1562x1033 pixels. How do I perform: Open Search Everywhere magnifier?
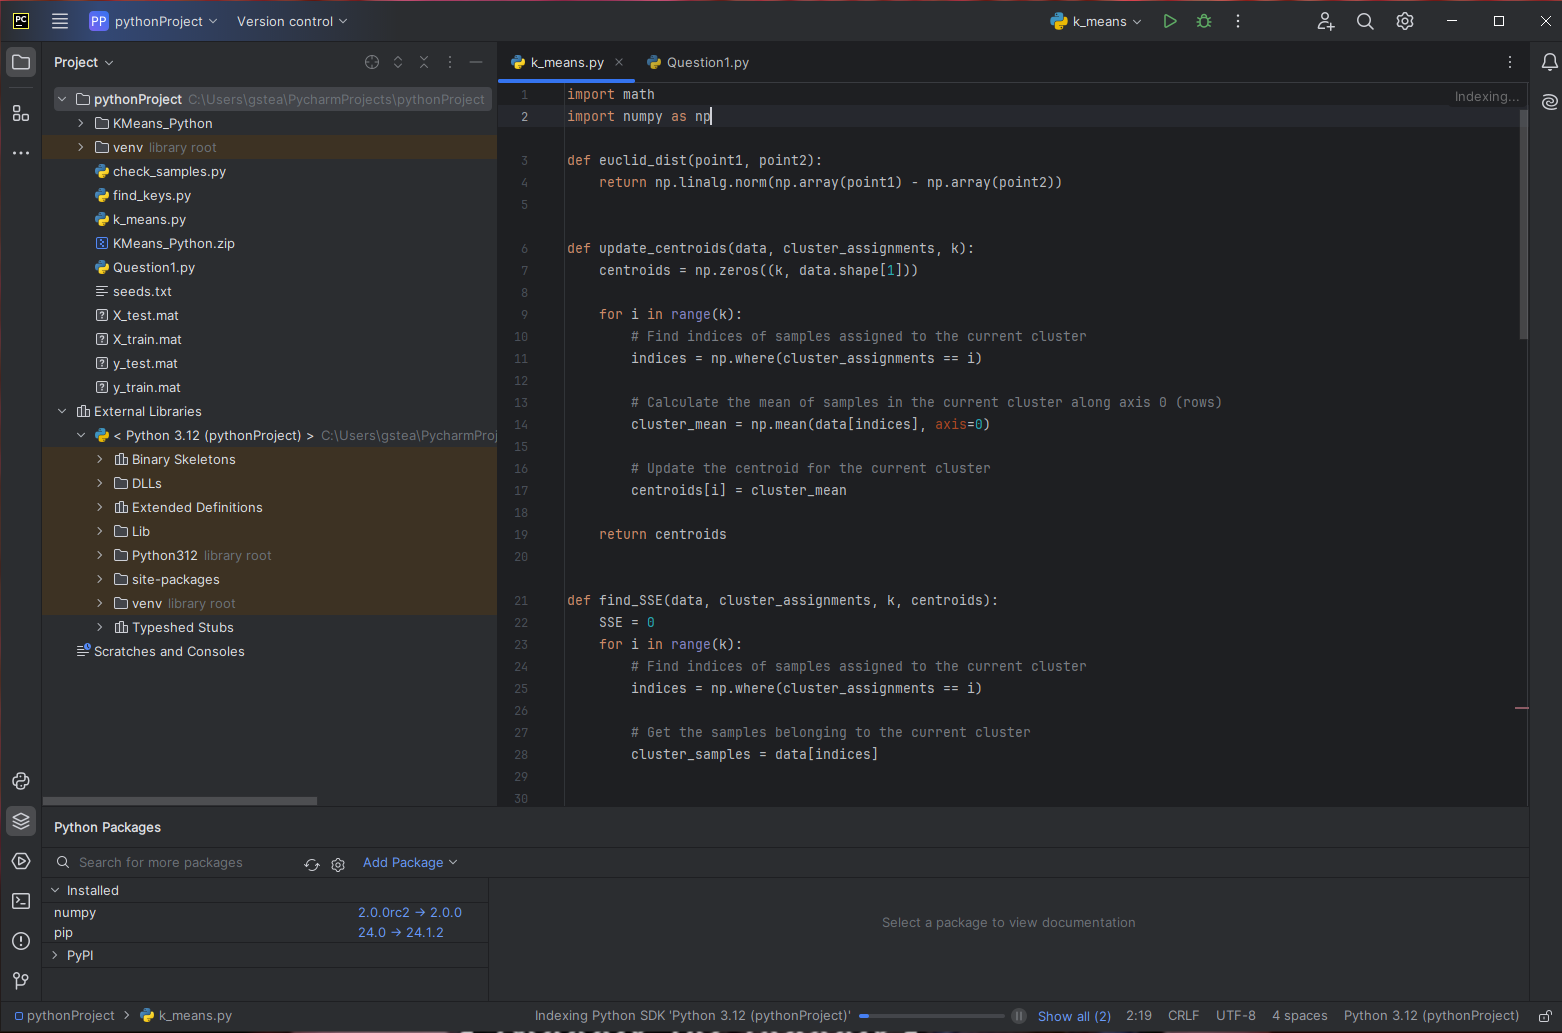pos(1365,21)
